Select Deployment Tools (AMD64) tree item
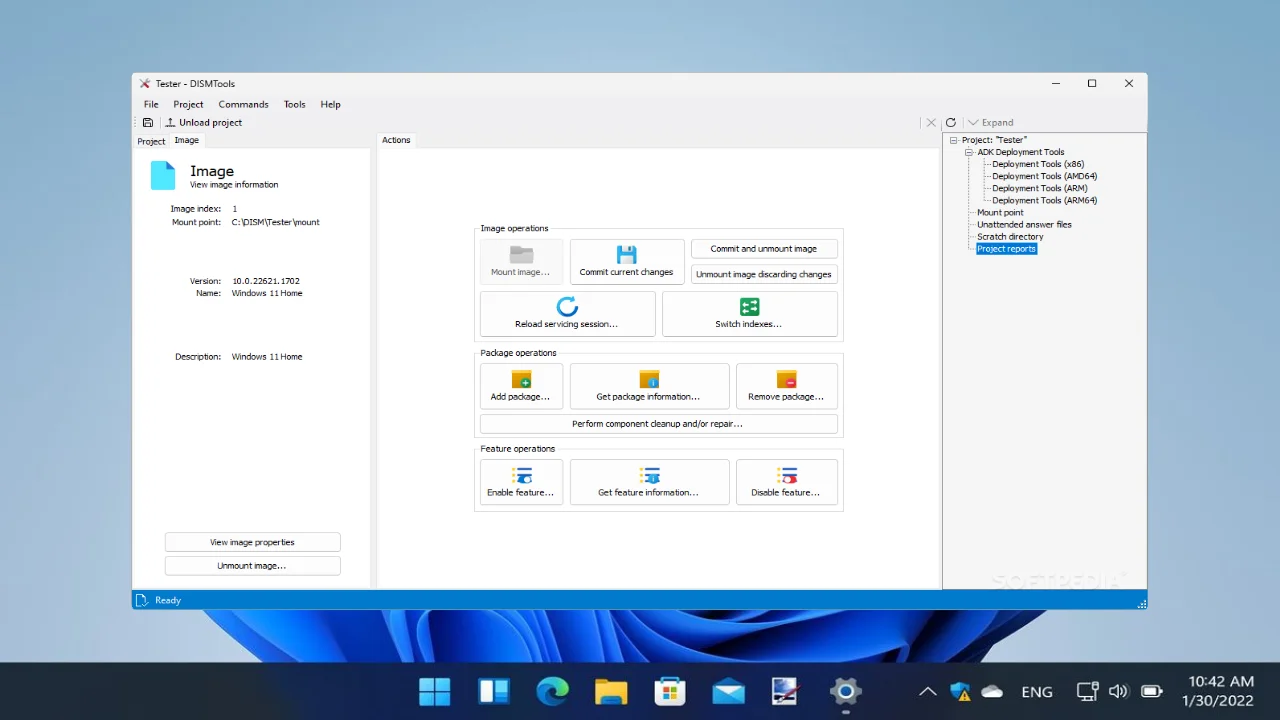1280x720 pixels. (1045, 176)
